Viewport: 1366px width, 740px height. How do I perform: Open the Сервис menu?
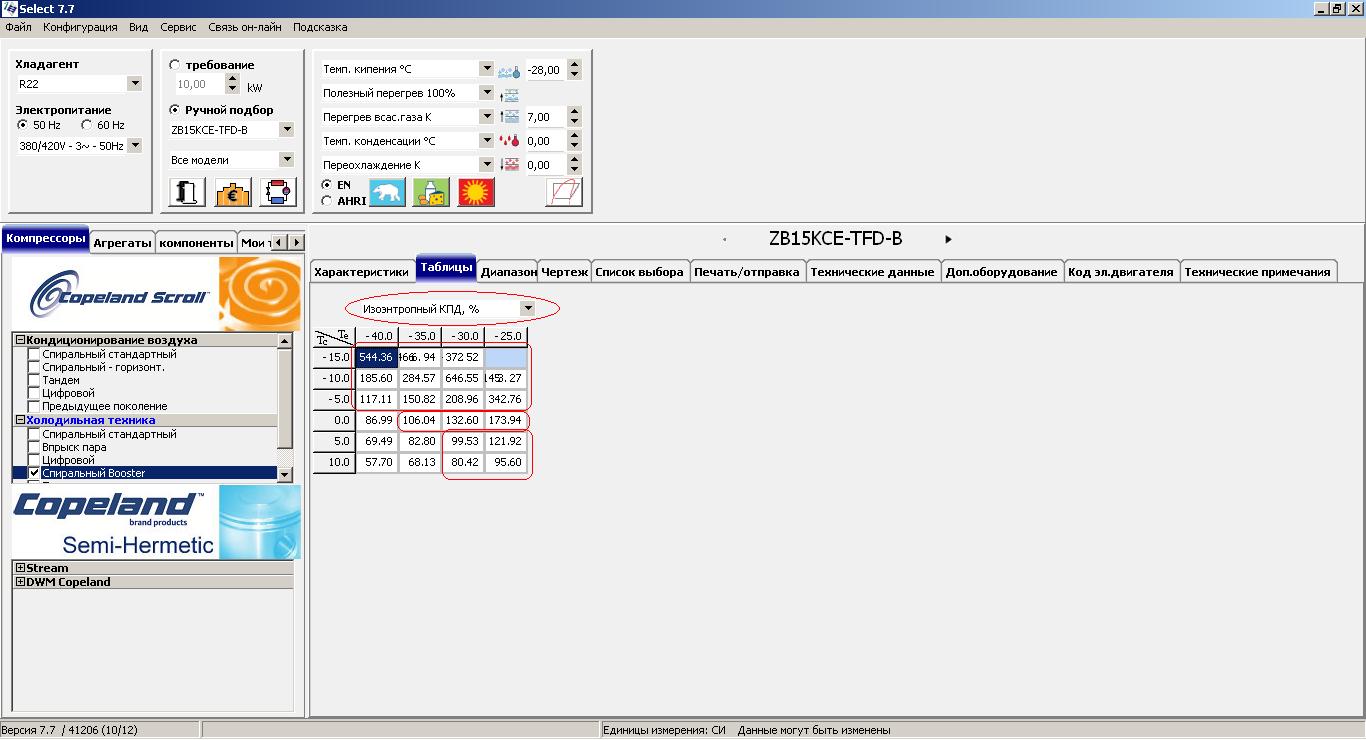click(x=178, y=27)
